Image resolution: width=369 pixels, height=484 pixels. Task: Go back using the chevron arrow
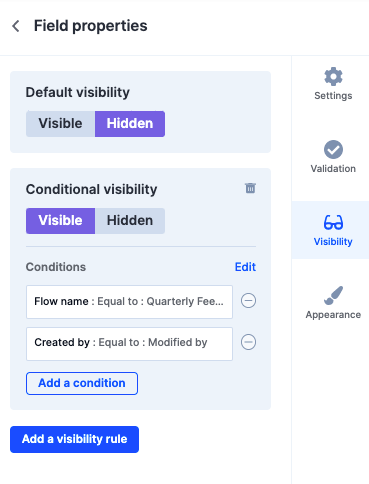[16, 26]
